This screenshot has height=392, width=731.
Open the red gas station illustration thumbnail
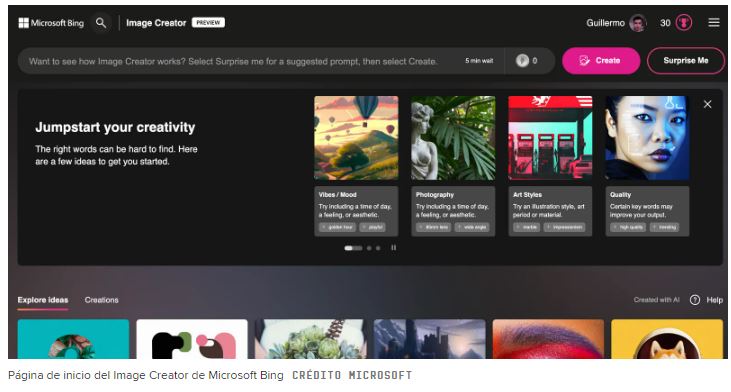[550, 138]
